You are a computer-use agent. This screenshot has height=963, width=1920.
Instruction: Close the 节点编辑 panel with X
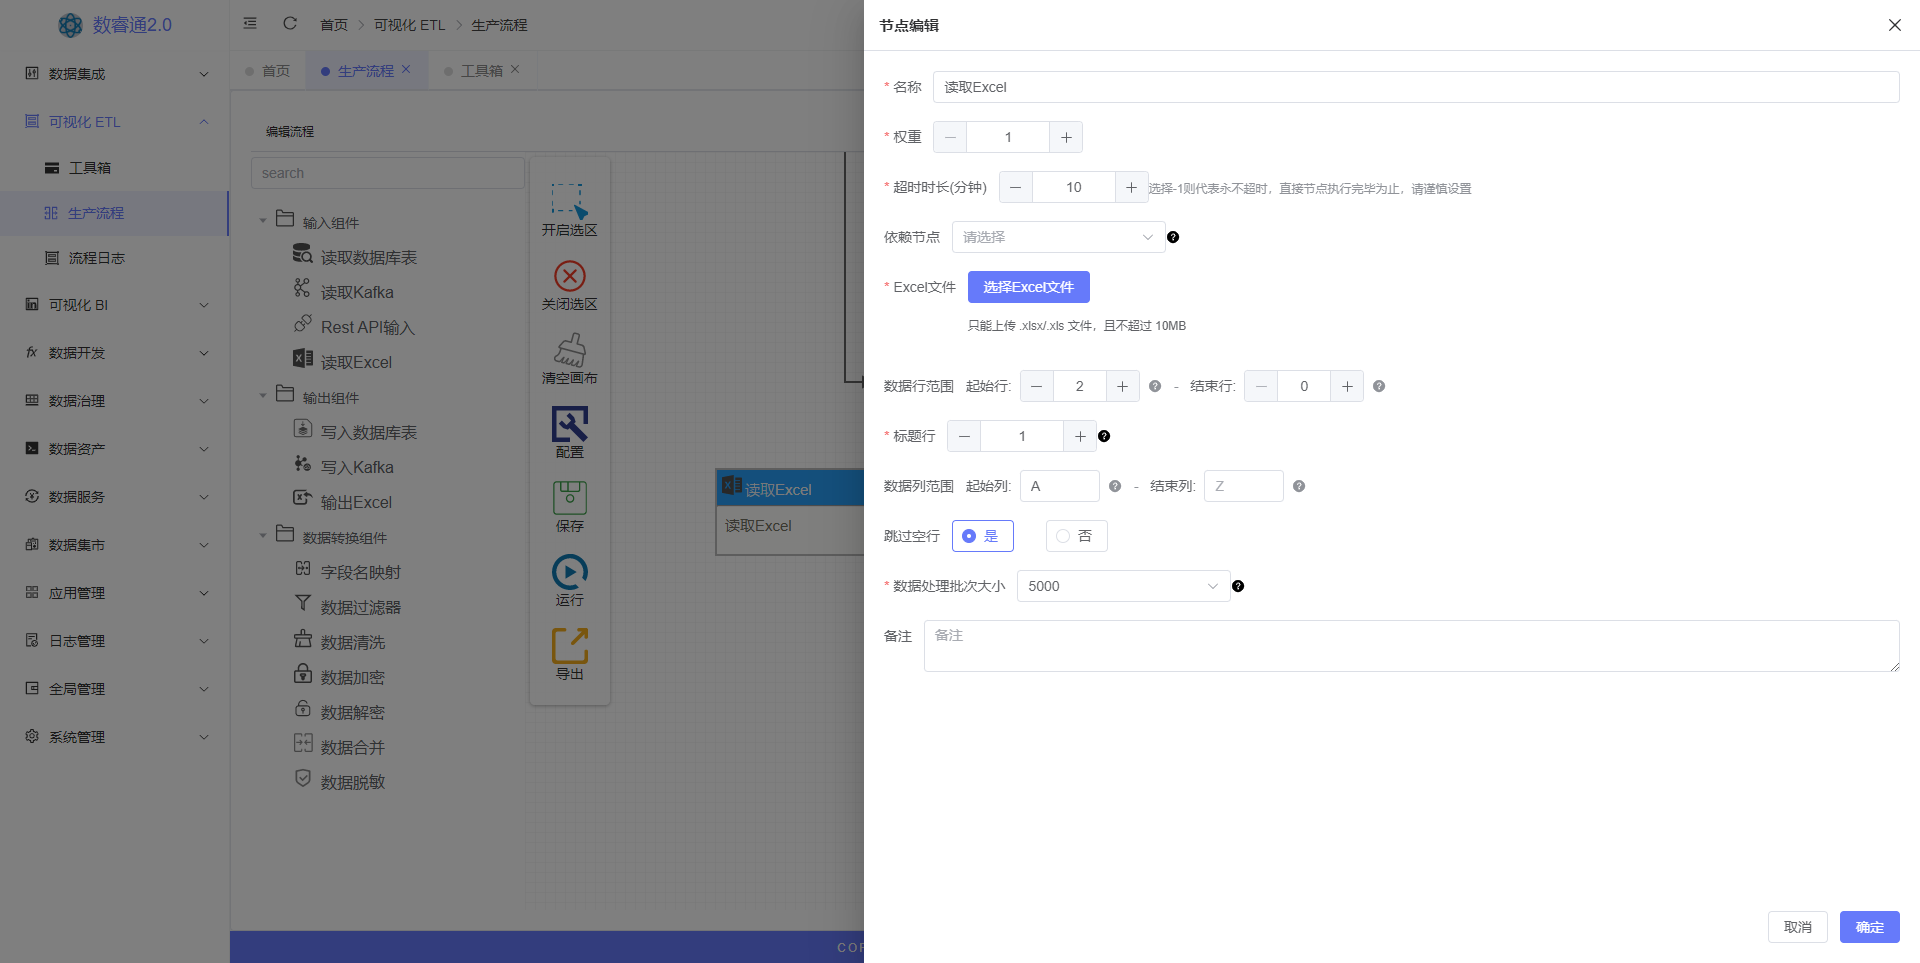(1894, 25)
